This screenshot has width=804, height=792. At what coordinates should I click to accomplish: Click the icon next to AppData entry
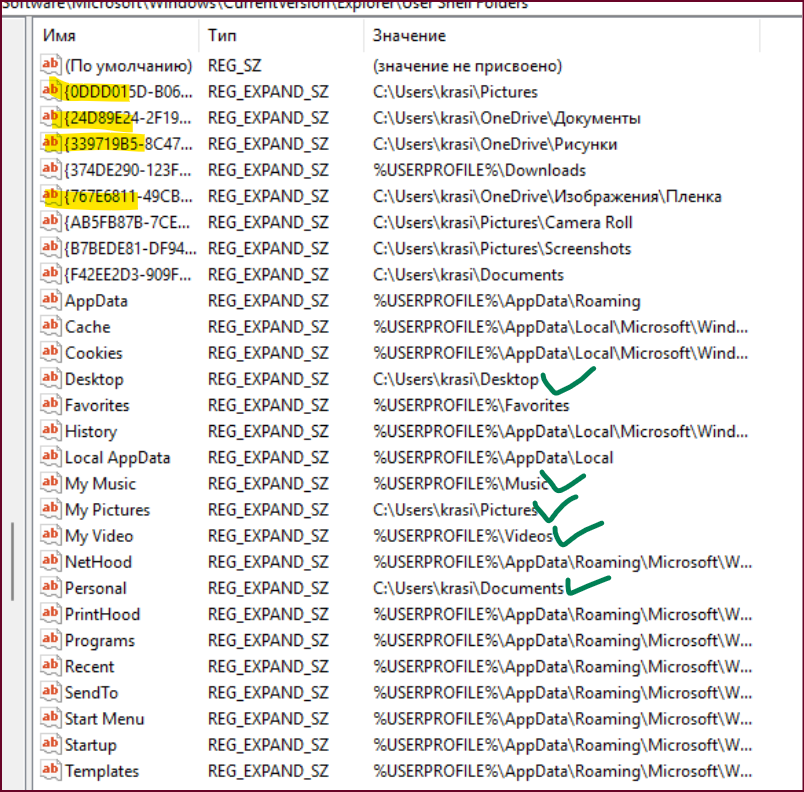point(50,300)
